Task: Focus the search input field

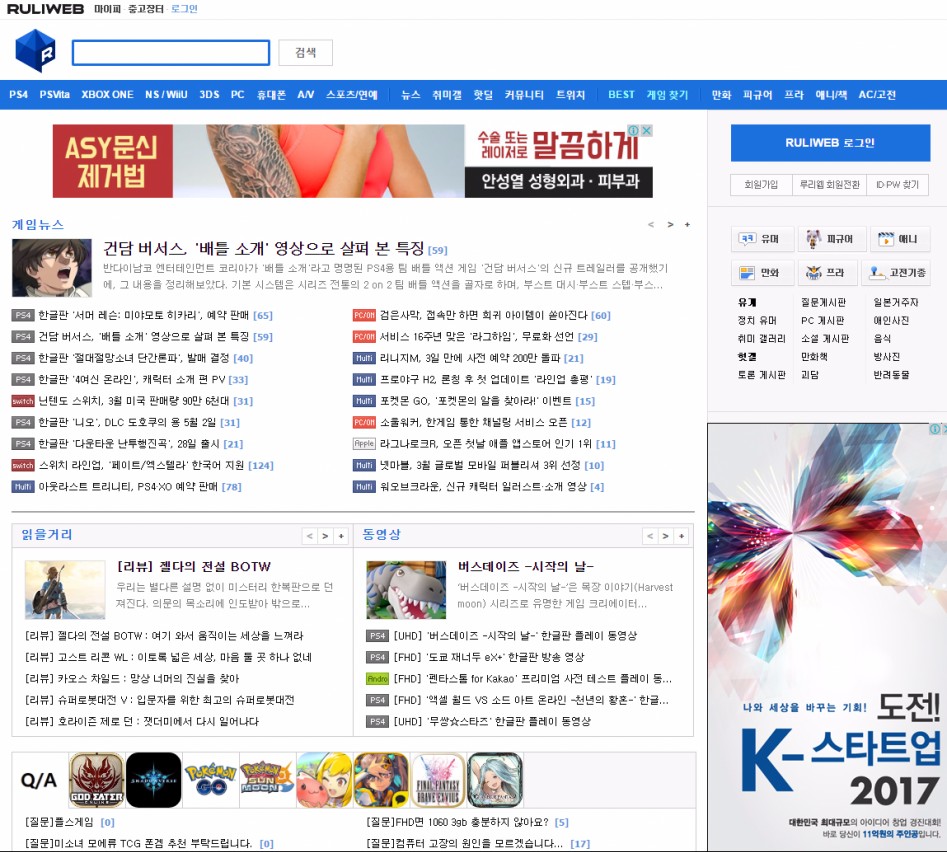Action: click(171, 53)
